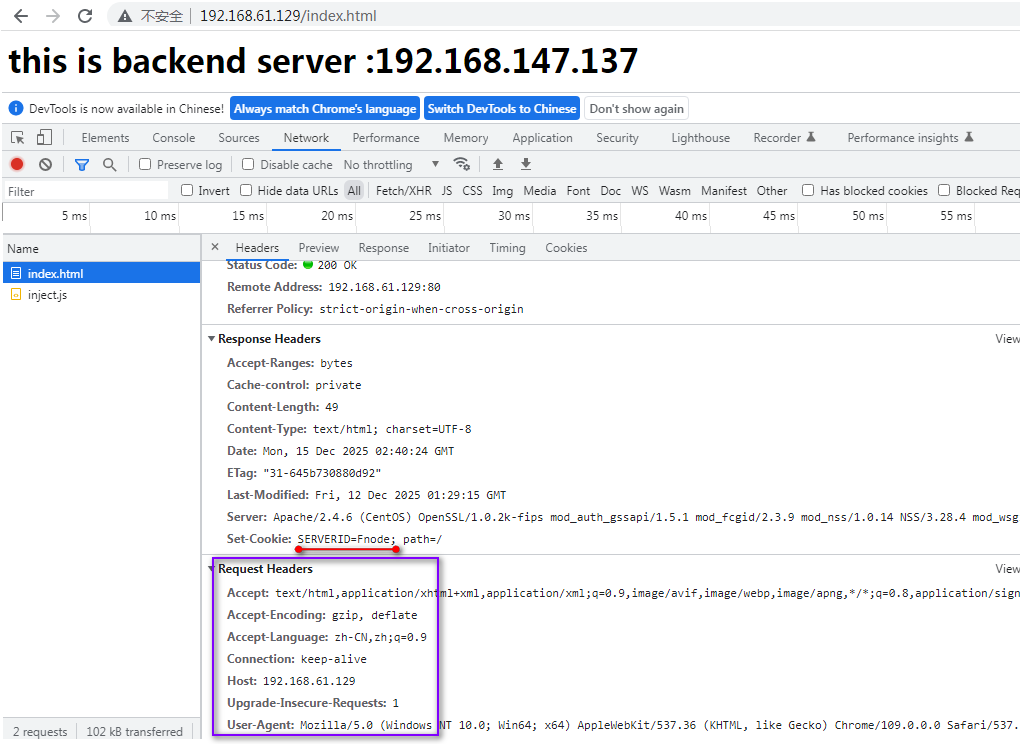Select the inject.js request row
The image size is (1020, 744).
101,295
